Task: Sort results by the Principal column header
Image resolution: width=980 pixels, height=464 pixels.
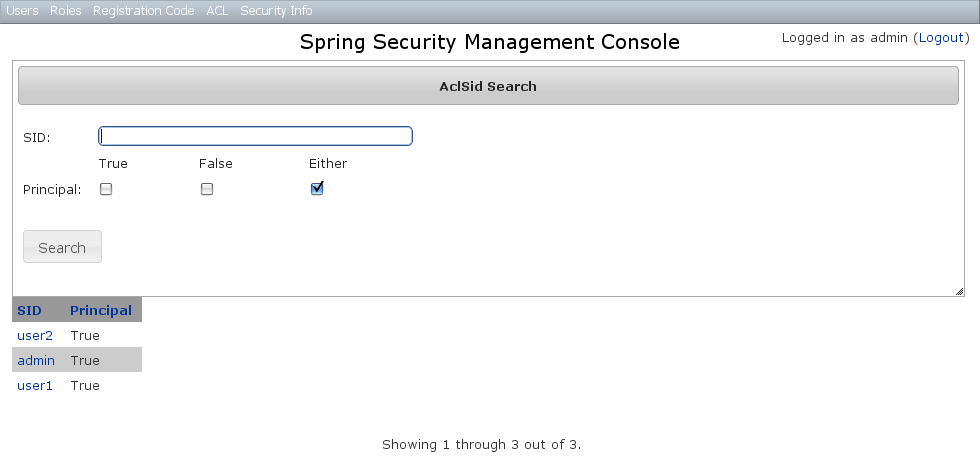Action: coord(101,310)
